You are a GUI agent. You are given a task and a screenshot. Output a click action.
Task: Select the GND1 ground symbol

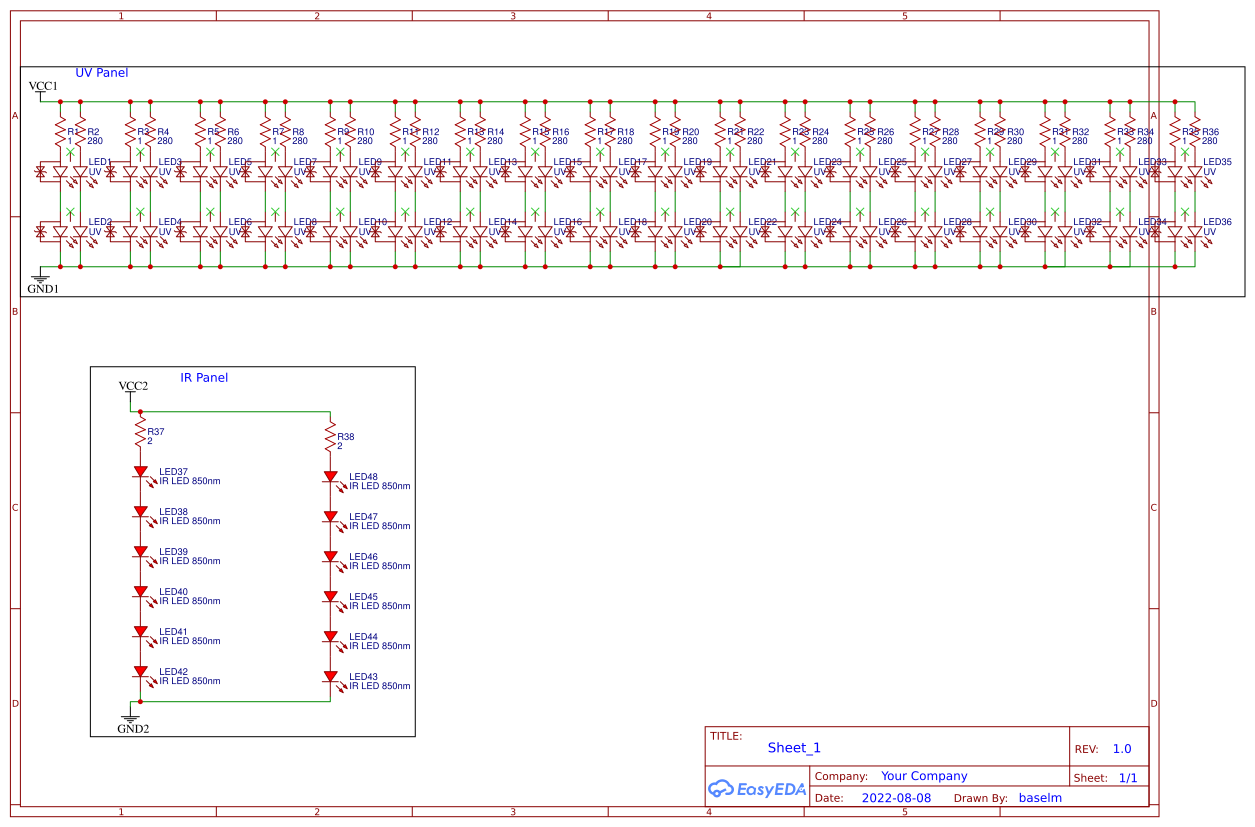(x=41, y=279)
